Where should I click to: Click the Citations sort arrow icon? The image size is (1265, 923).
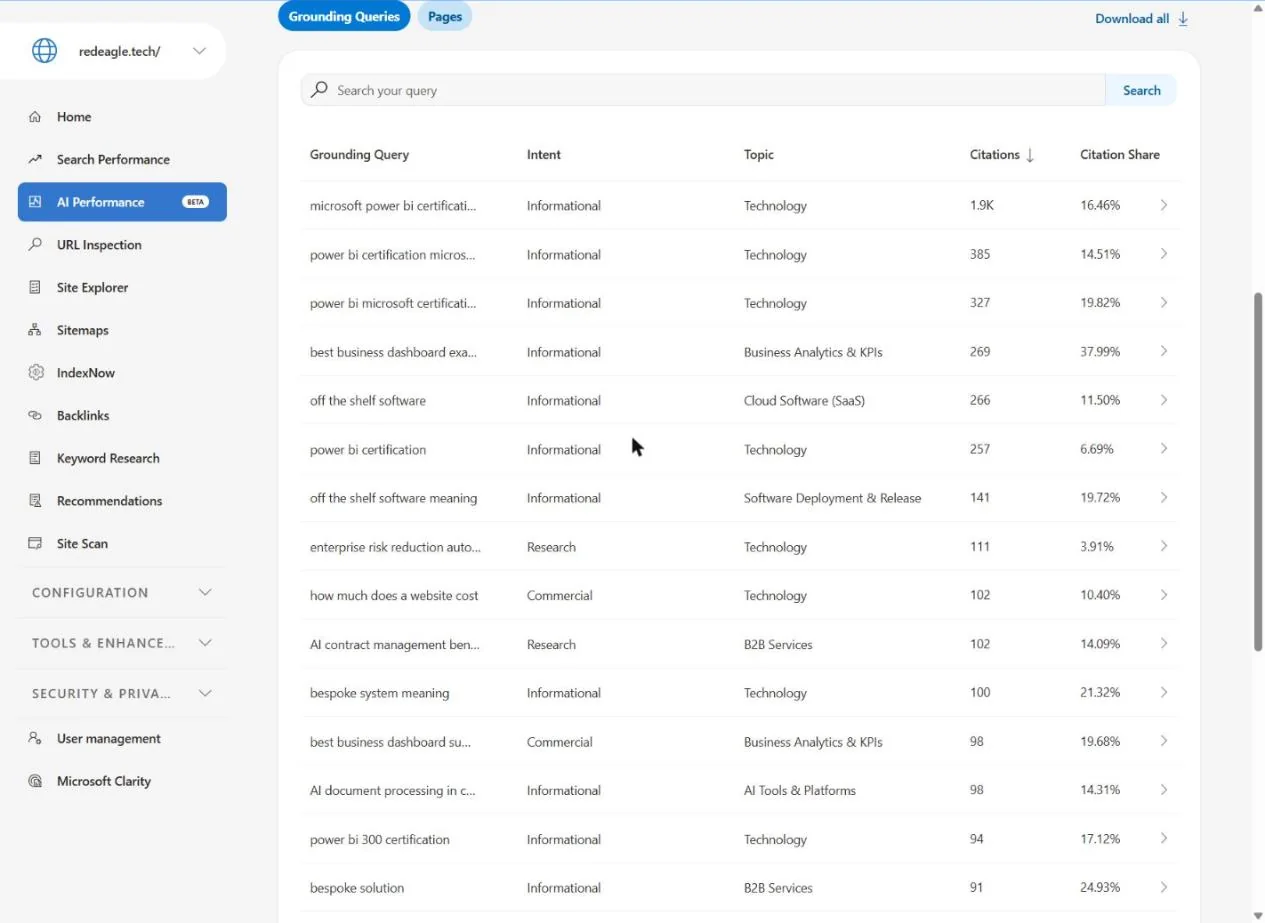pyautogui.click(x=1030, y=155)
